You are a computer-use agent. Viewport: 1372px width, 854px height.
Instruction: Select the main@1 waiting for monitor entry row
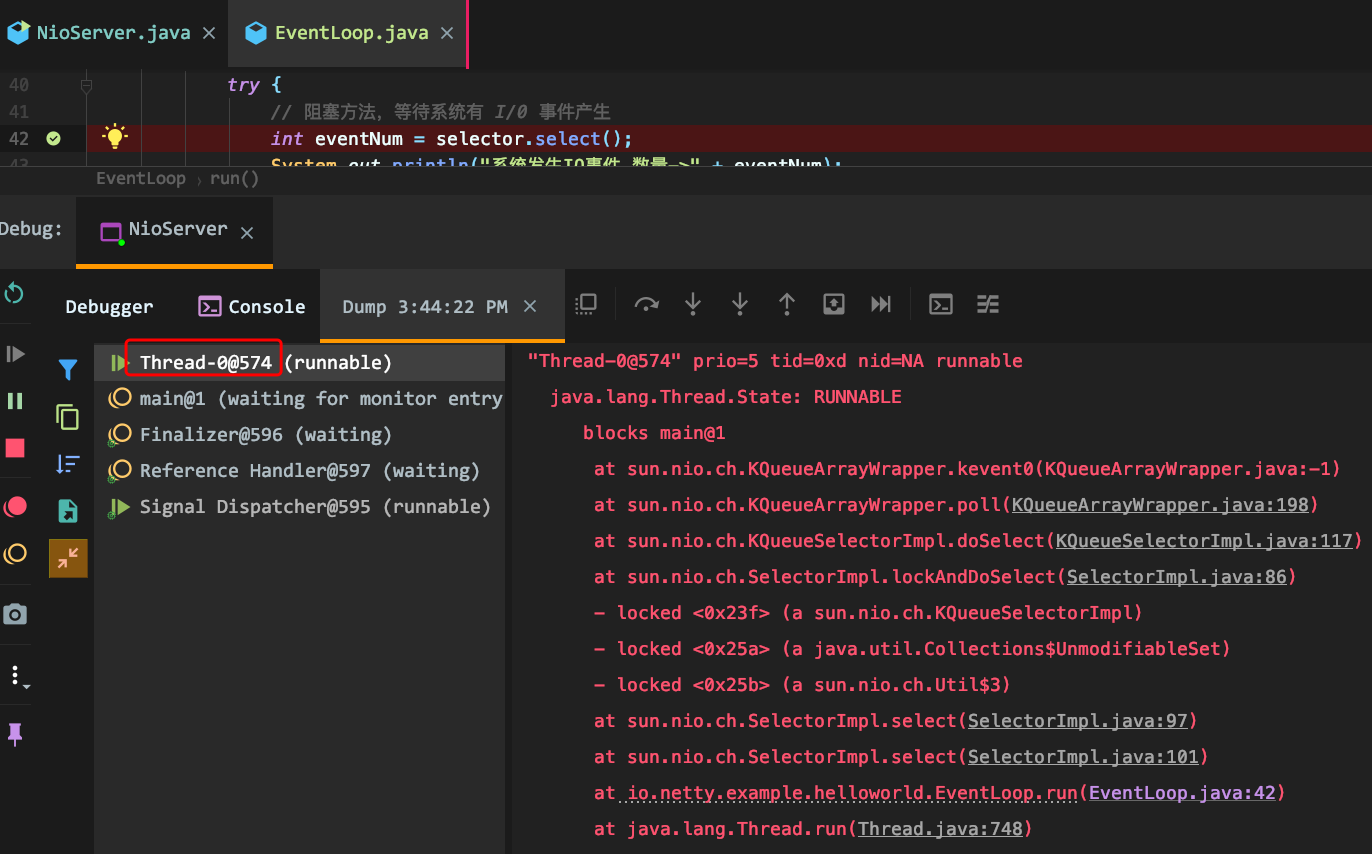pyautogui.click(x=300, y=398)
